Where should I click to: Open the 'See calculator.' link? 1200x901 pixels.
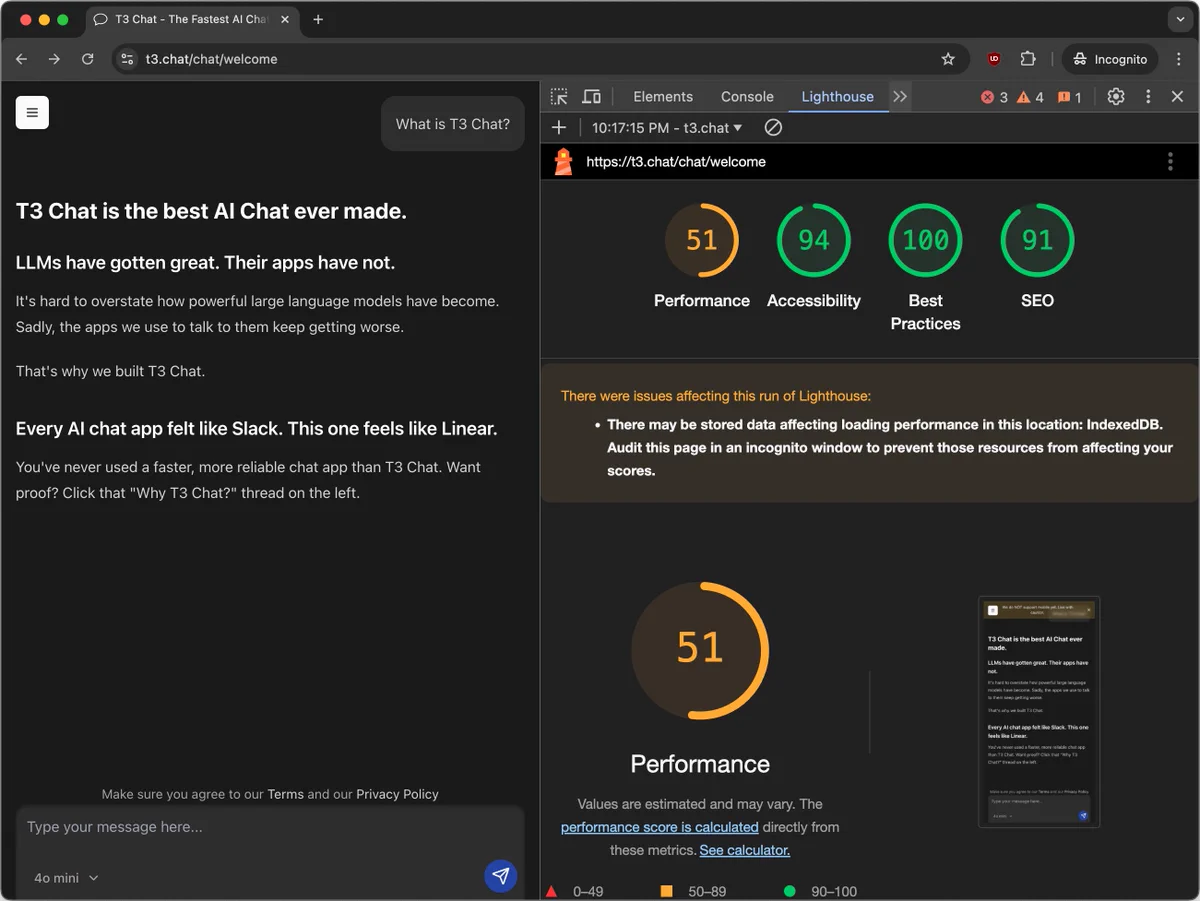745,850
